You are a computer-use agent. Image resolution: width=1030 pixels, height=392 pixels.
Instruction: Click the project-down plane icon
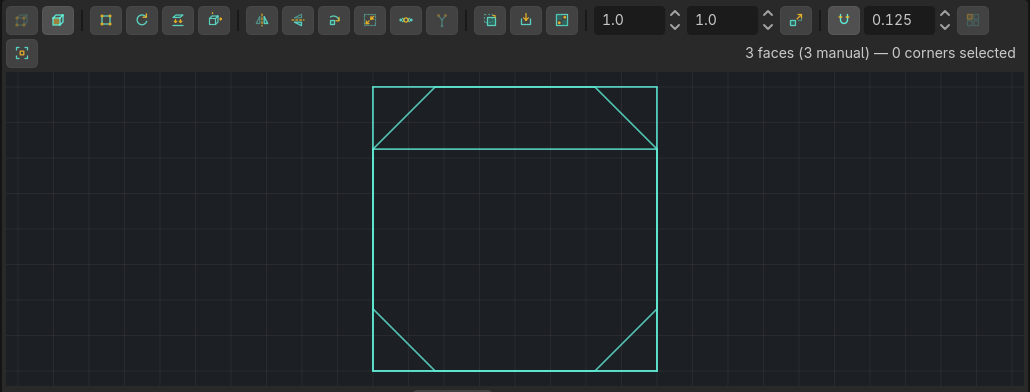point(178,20)
